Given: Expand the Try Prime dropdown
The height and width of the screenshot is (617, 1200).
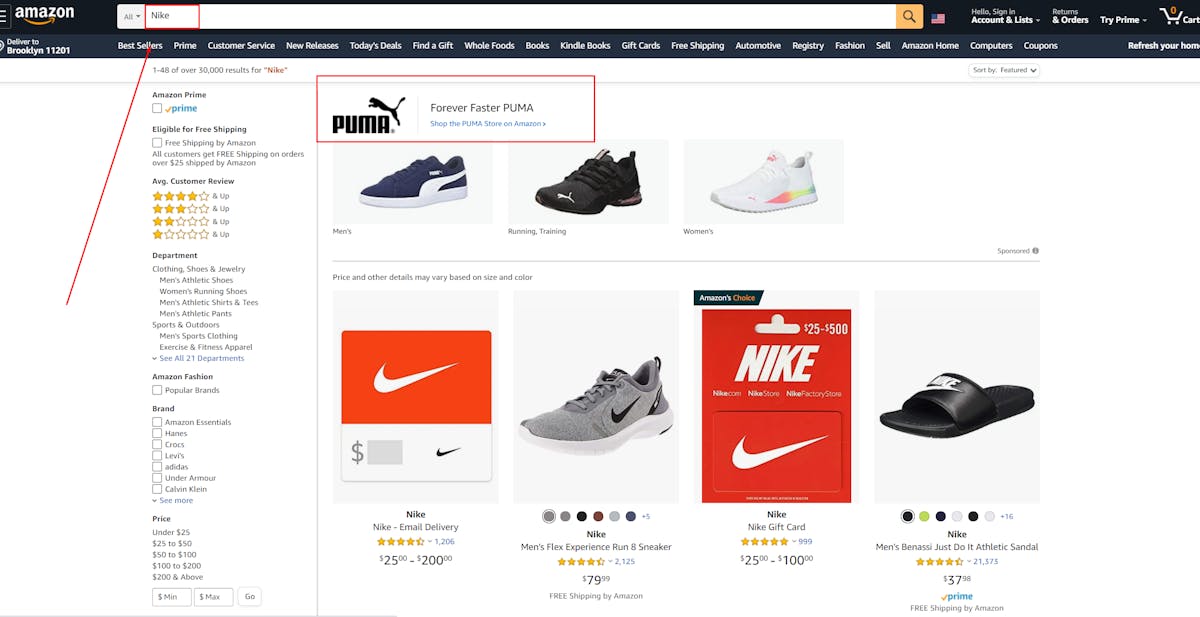Looking at the screenshot, I should (x=1124, y=20).
